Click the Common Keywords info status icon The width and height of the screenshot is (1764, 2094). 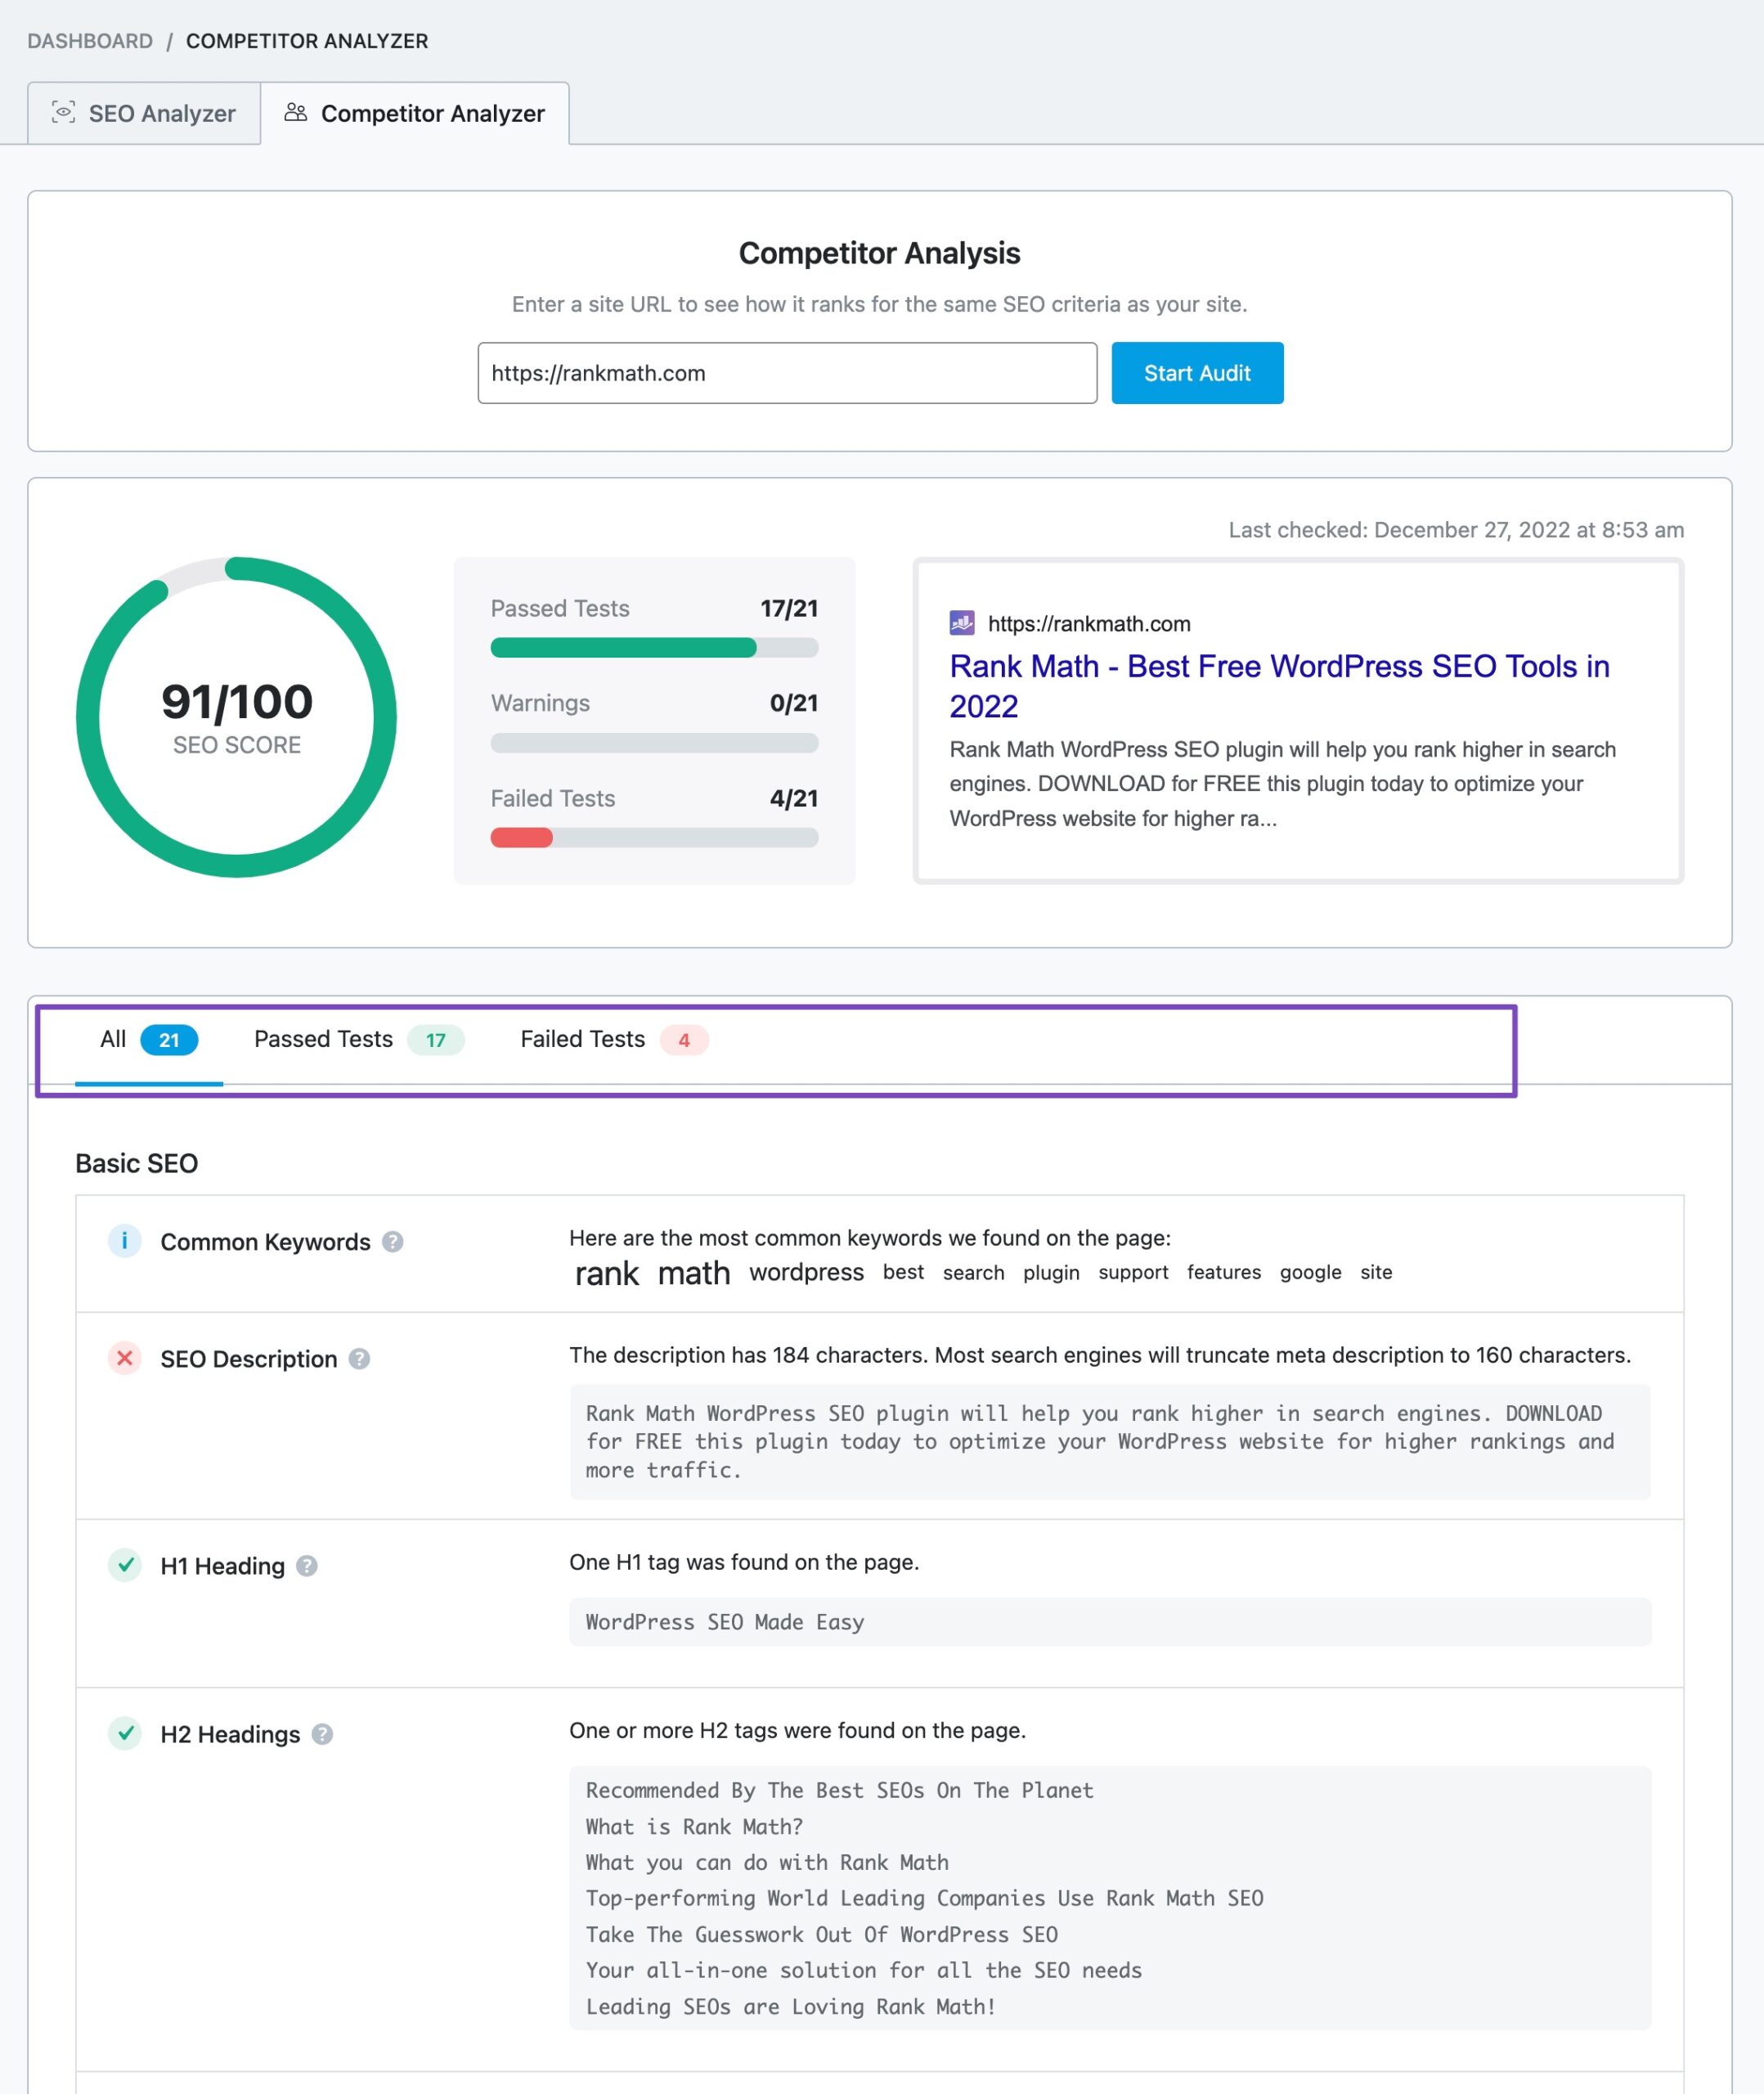124,1241
